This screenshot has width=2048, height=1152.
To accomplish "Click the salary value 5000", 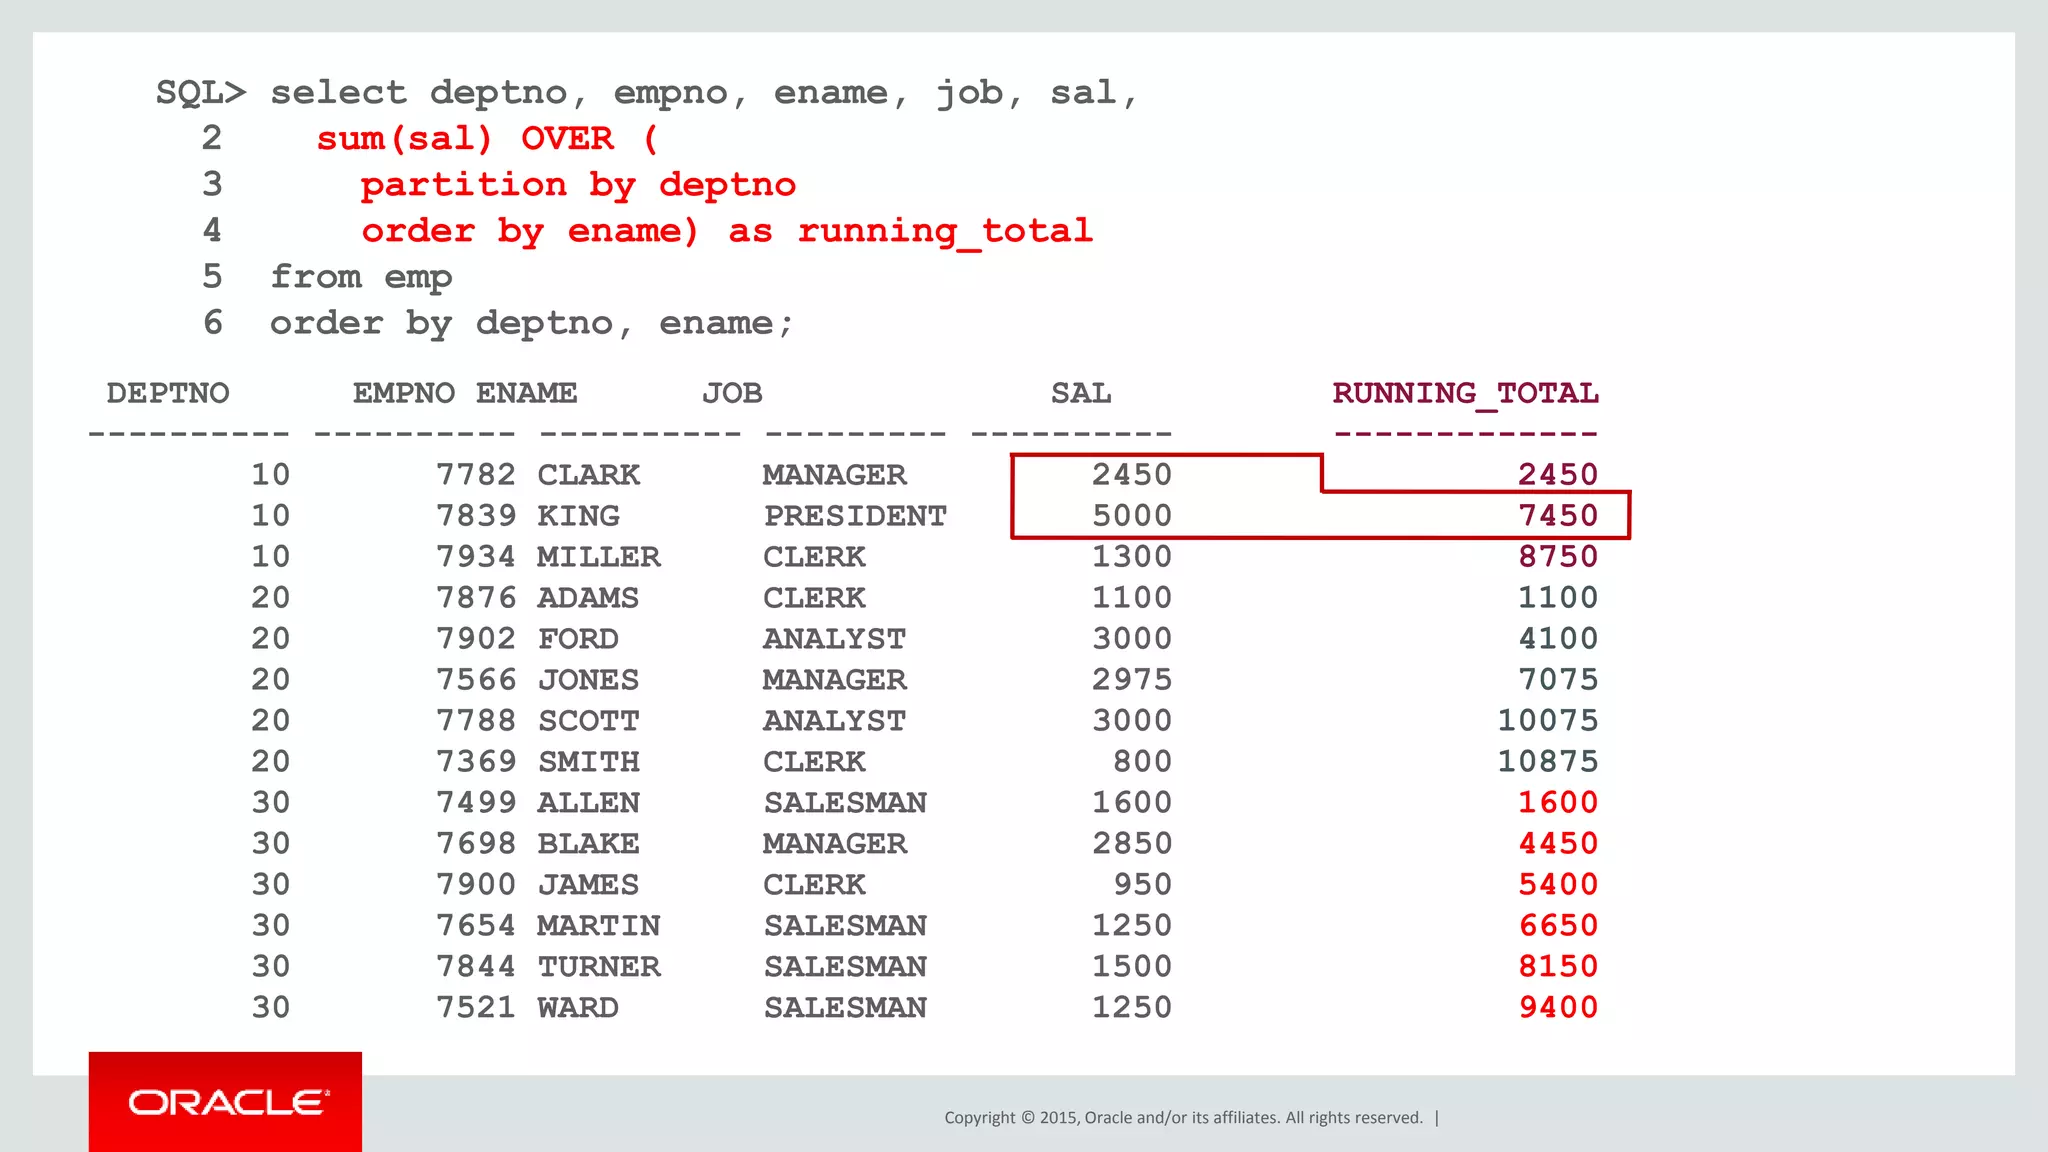I will [x=1132, y=516].
